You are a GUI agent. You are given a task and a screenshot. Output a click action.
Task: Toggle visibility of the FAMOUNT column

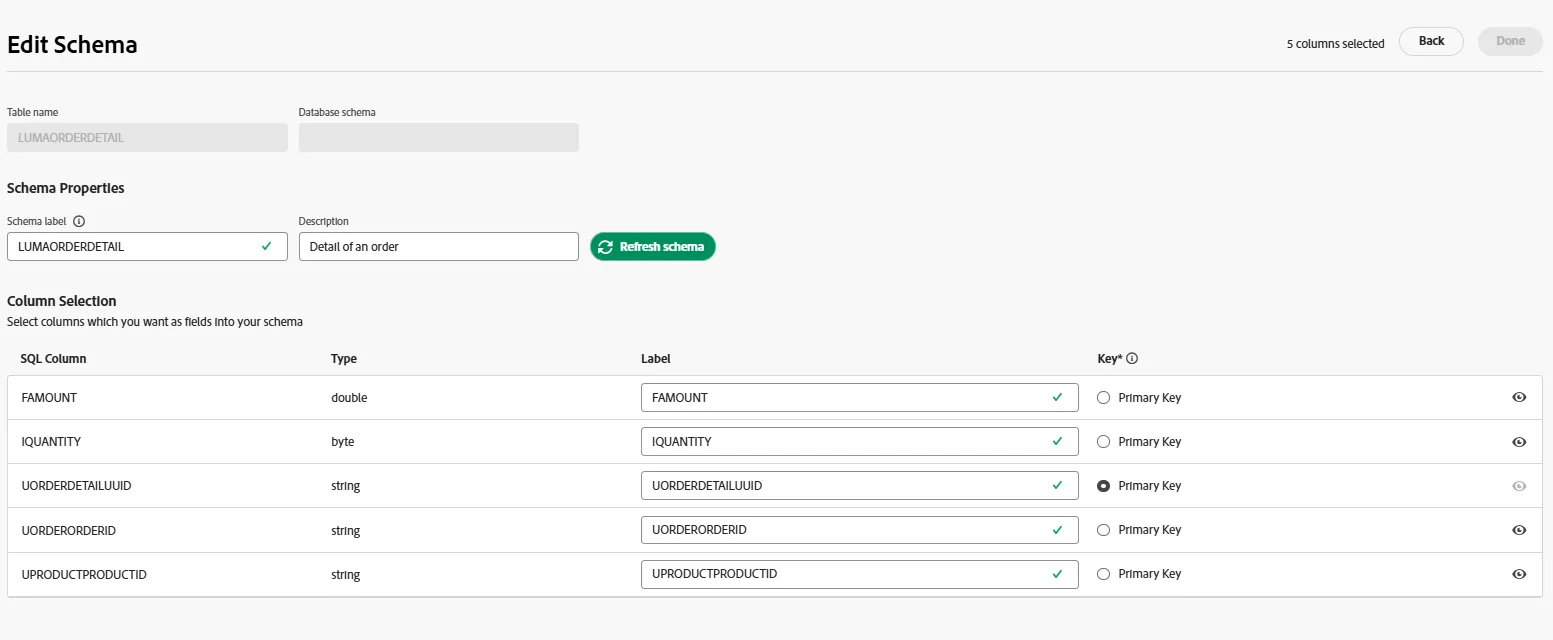coord(1519,398)
